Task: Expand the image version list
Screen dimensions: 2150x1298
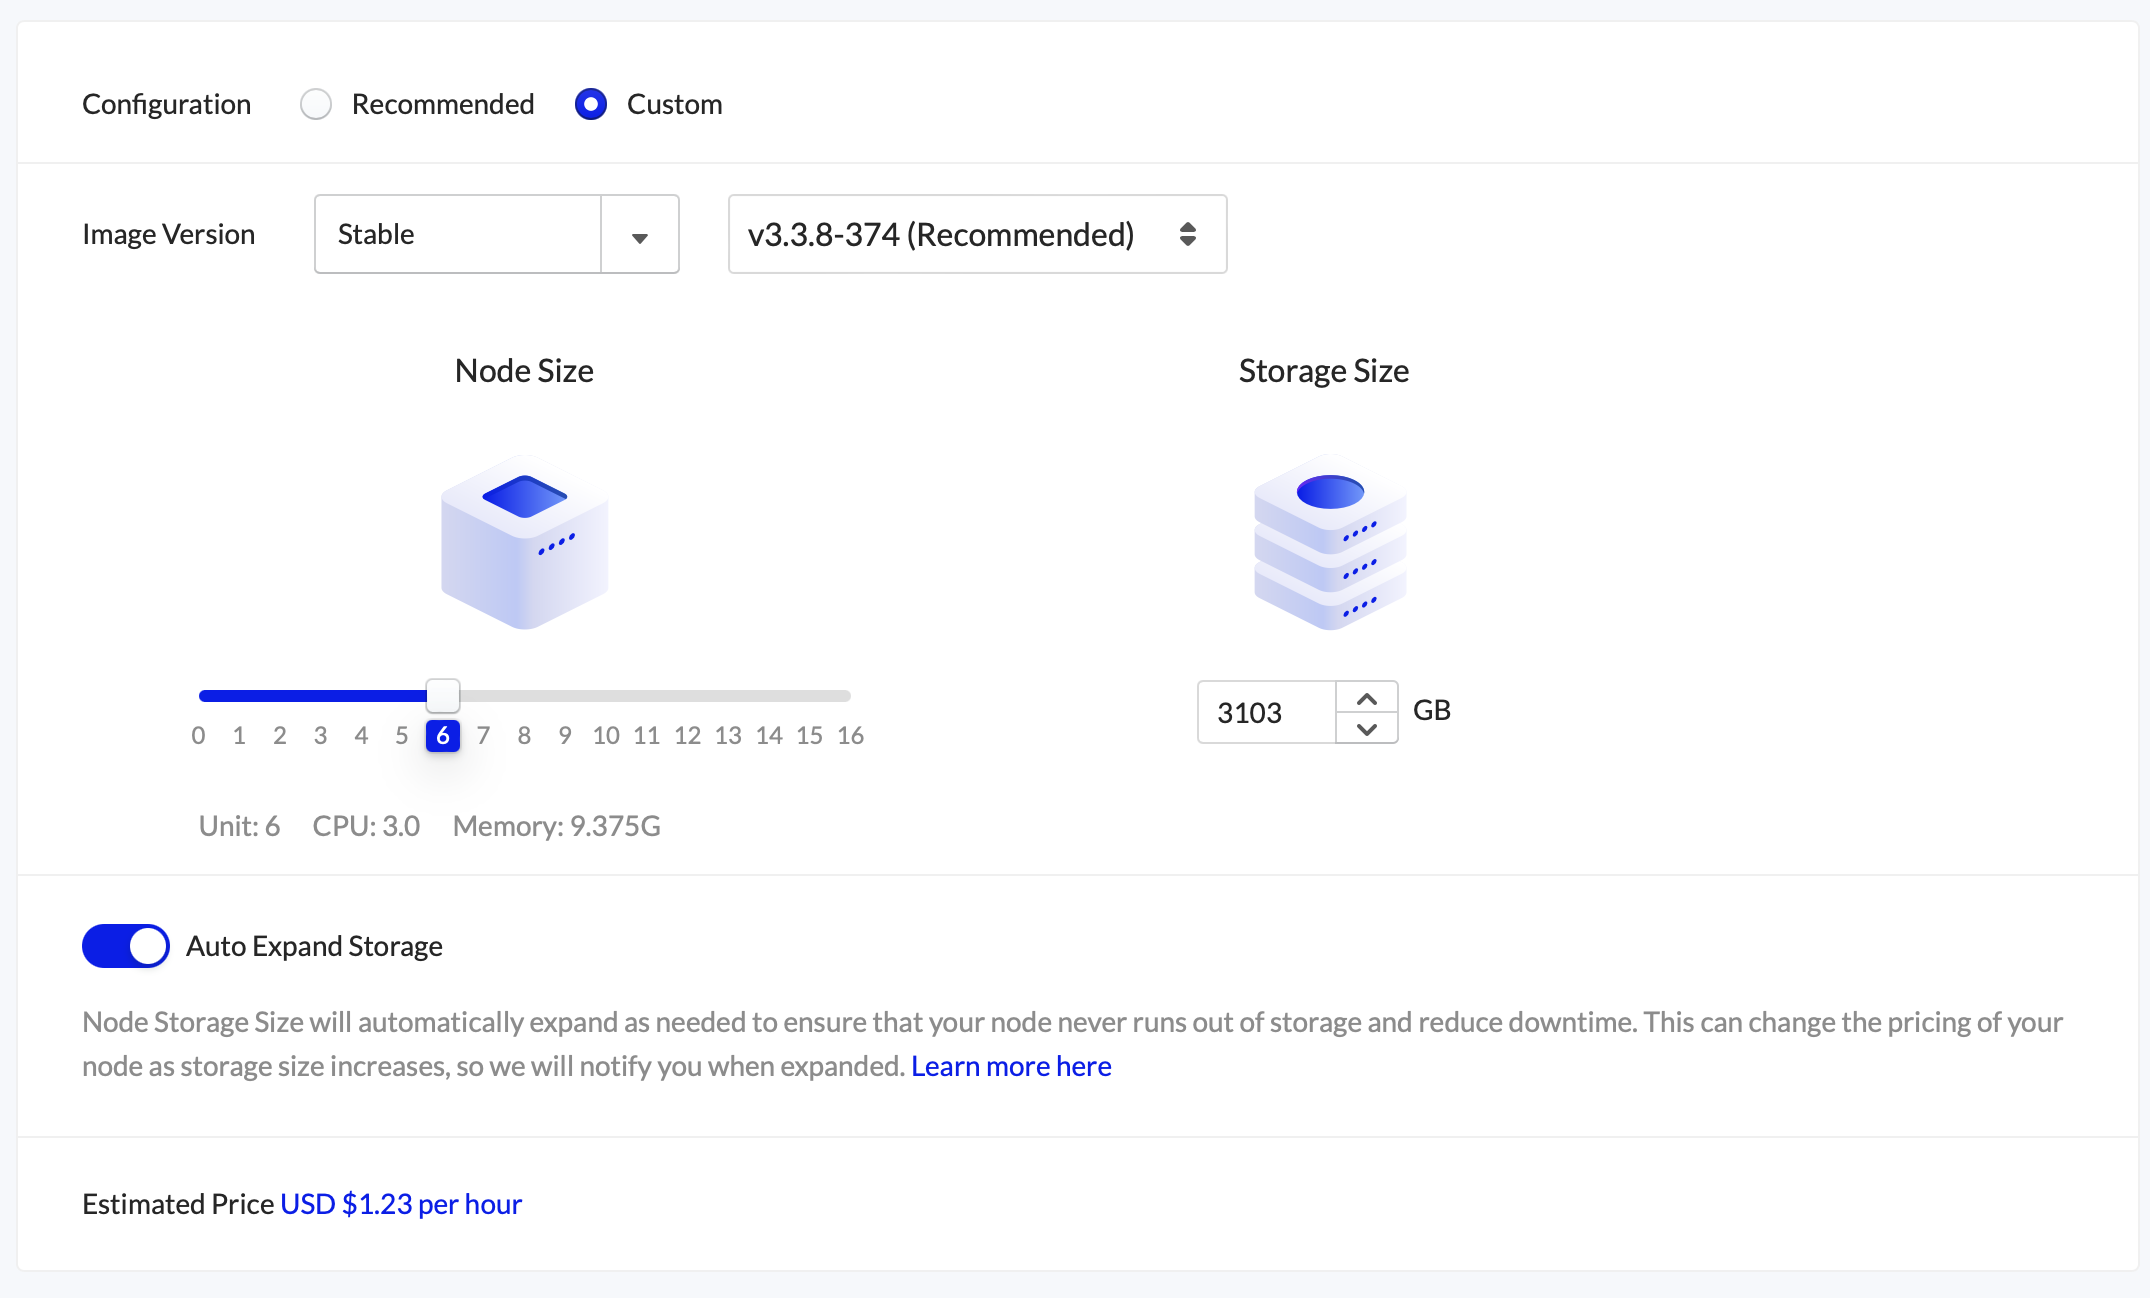Action: pos(977,234)
